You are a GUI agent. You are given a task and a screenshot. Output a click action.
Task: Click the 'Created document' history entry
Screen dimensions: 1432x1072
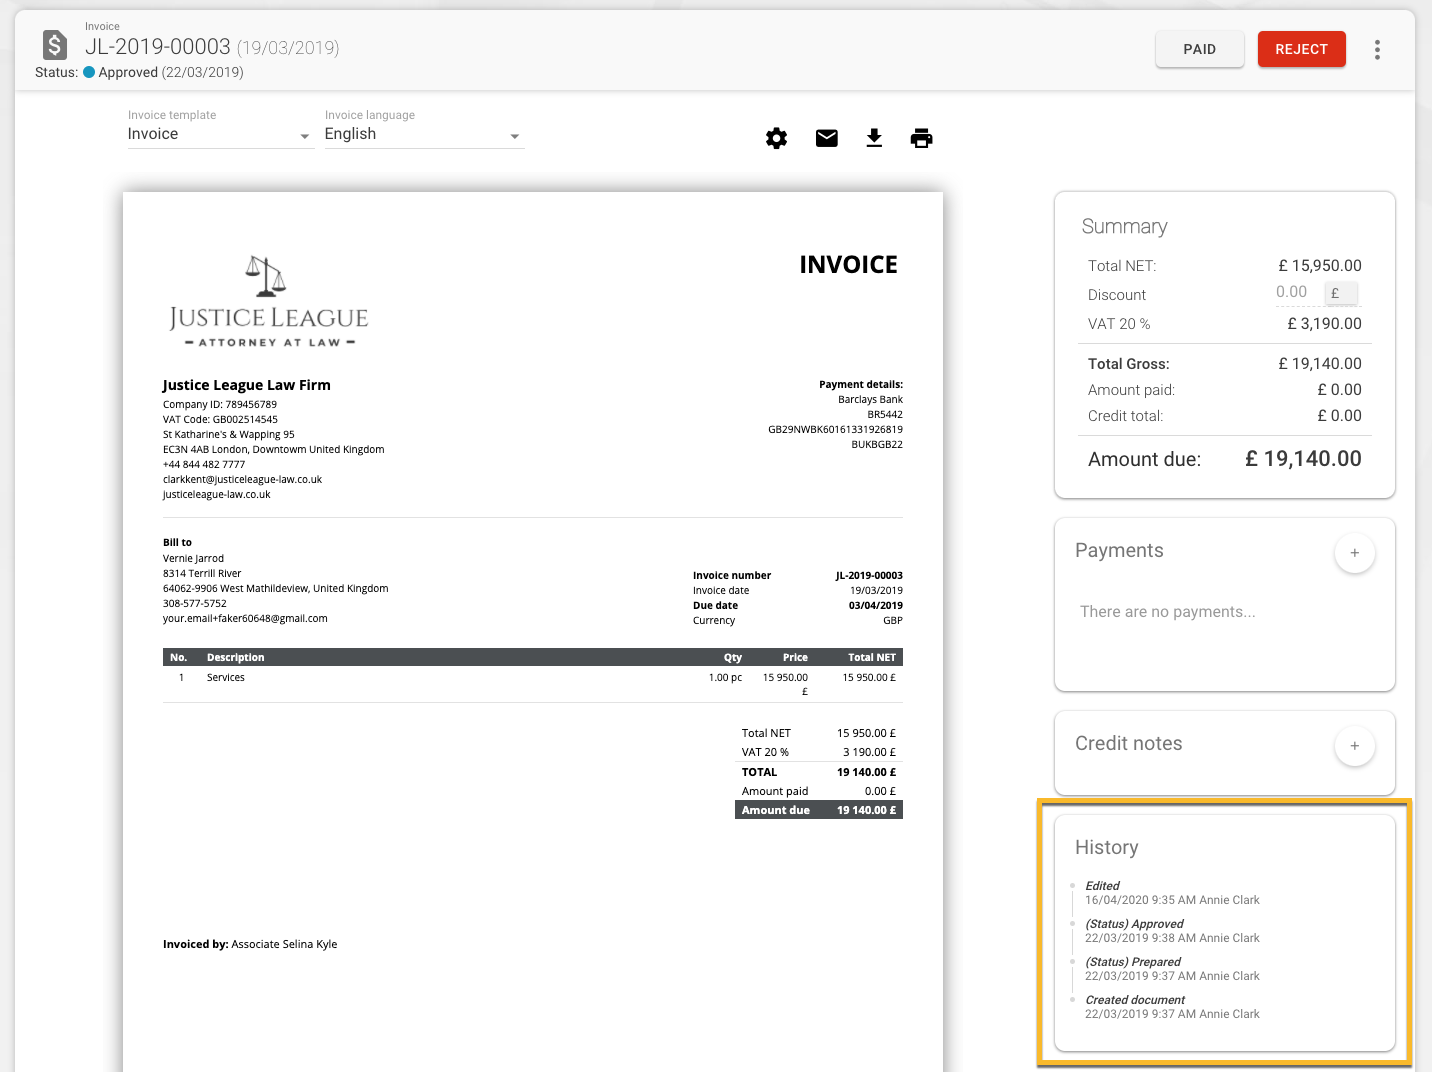point(1172,1007)
